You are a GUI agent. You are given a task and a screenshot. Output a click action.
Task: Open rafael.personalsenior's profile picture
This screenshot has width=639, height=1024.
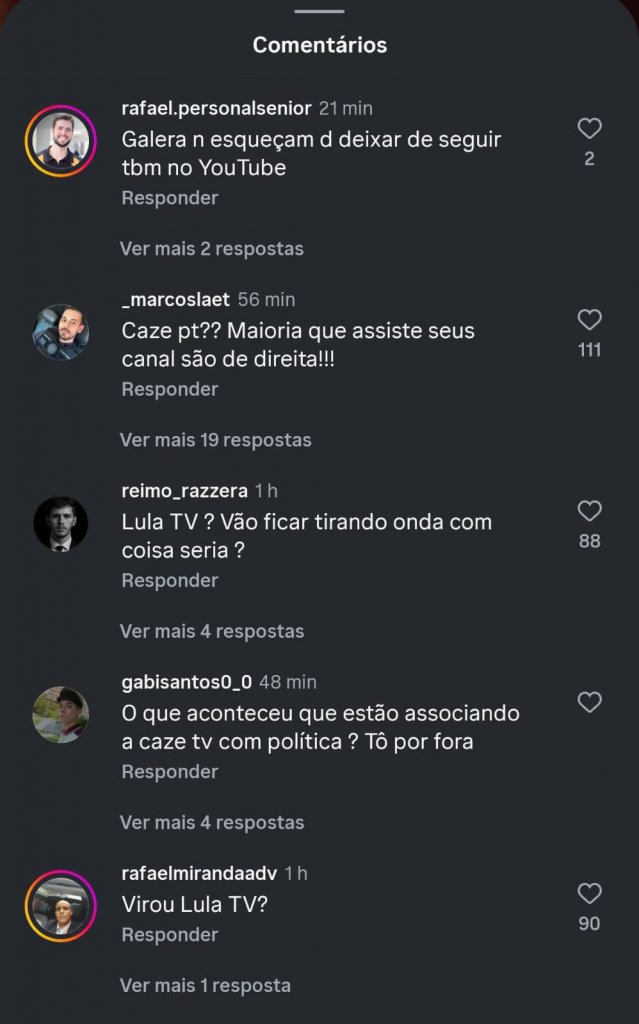pos(61,141)
